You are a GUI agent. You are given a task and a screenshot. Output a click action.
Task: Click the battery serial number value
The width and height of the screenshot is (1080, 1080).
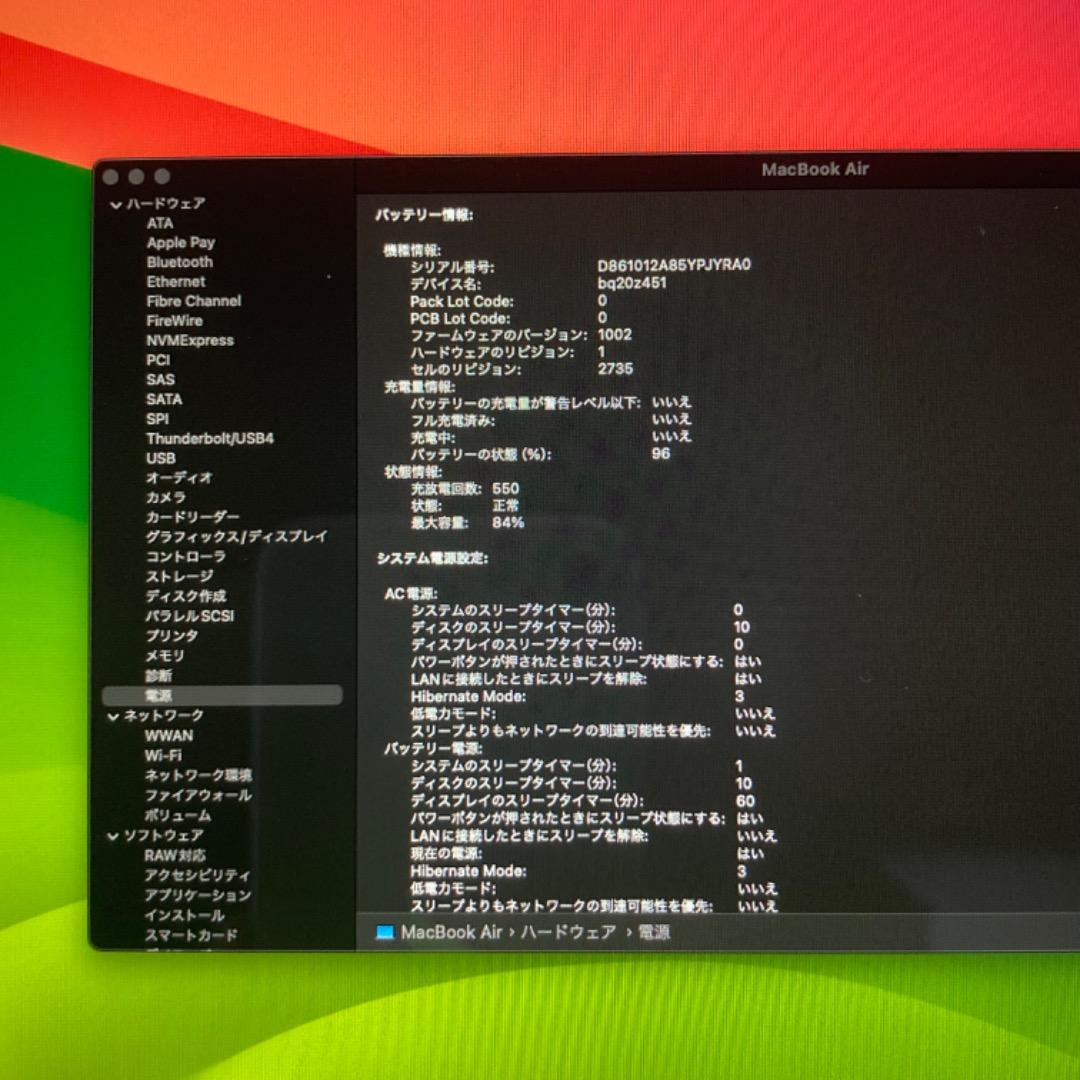[x=674, y=266]
